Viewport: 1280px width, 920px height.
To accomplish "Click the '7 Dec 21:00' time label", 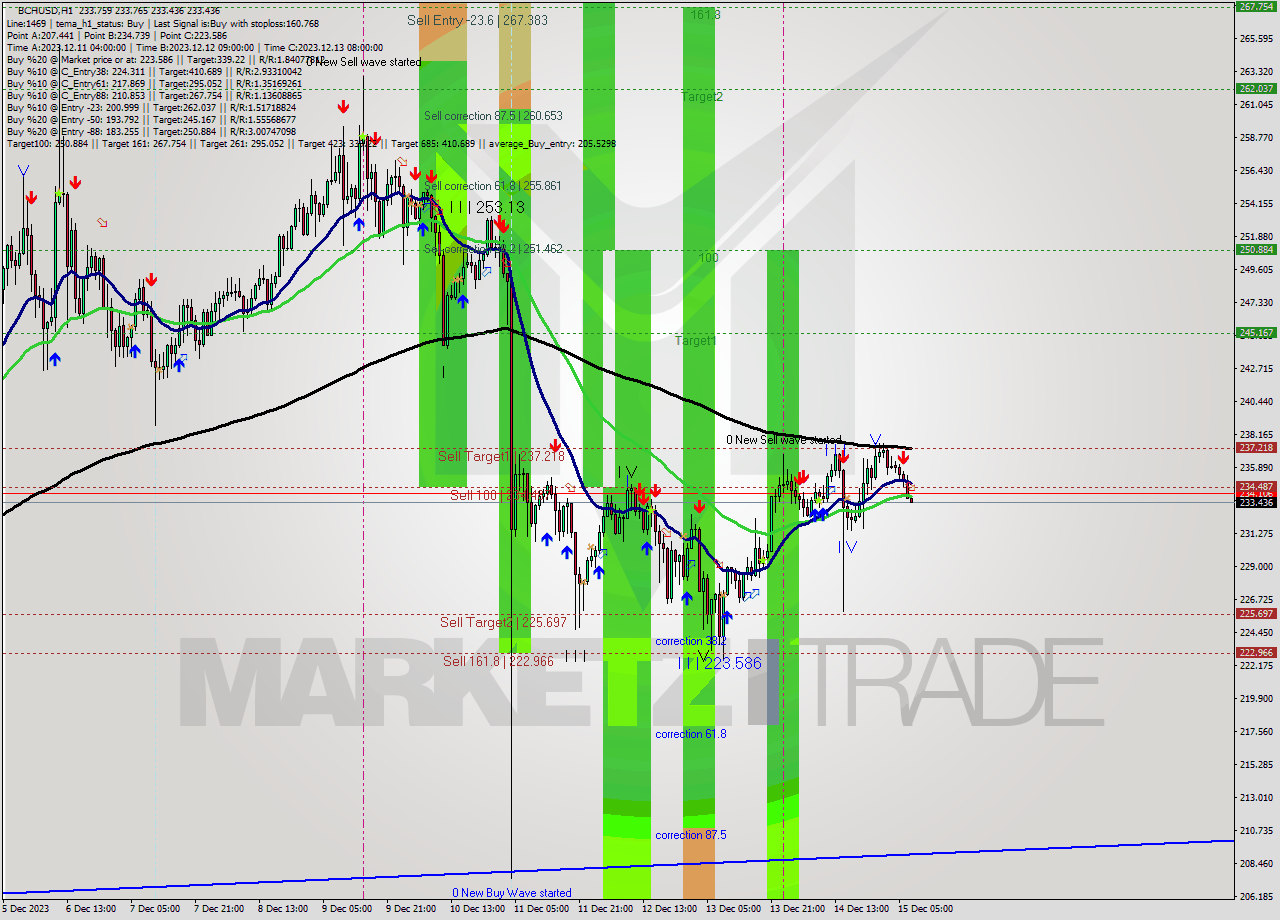I will pos(219,909).
